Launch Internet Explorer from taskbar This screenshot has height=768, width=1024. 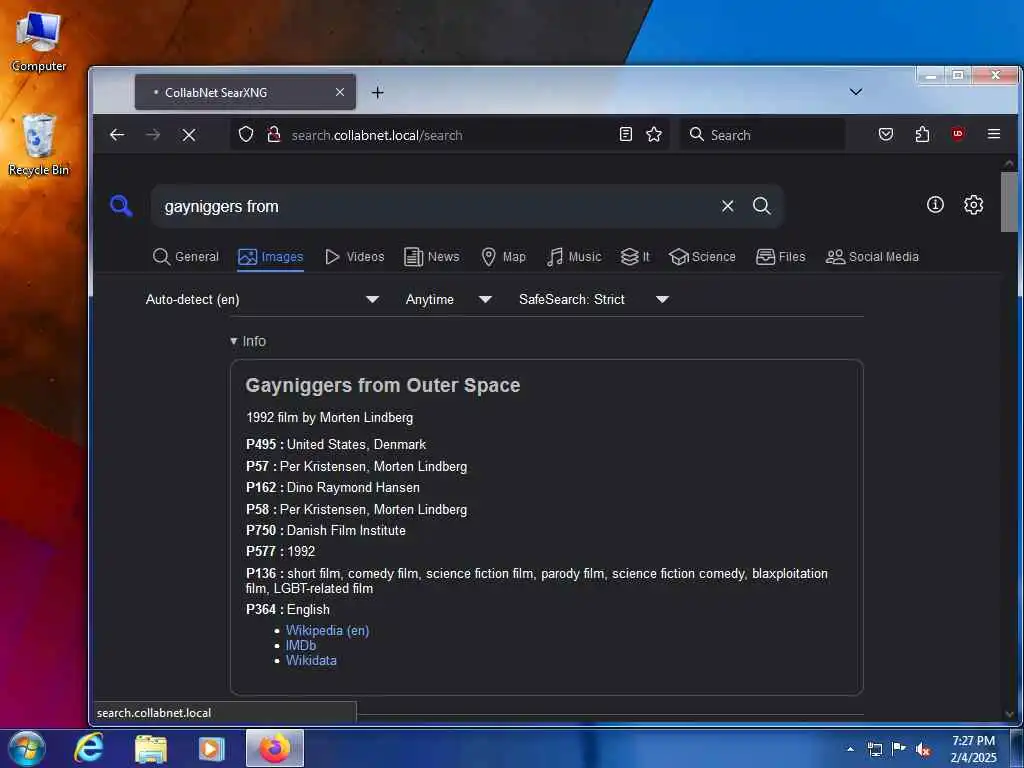89,748
